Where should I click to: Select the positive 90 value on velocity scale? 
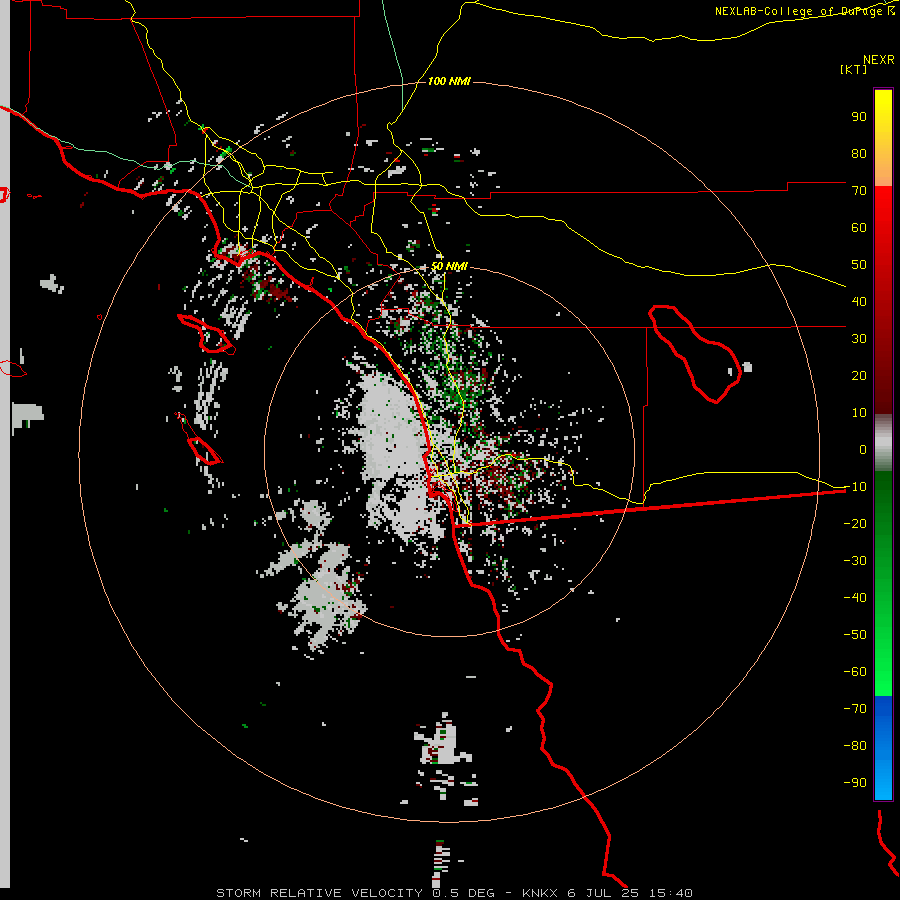(859, 117)
